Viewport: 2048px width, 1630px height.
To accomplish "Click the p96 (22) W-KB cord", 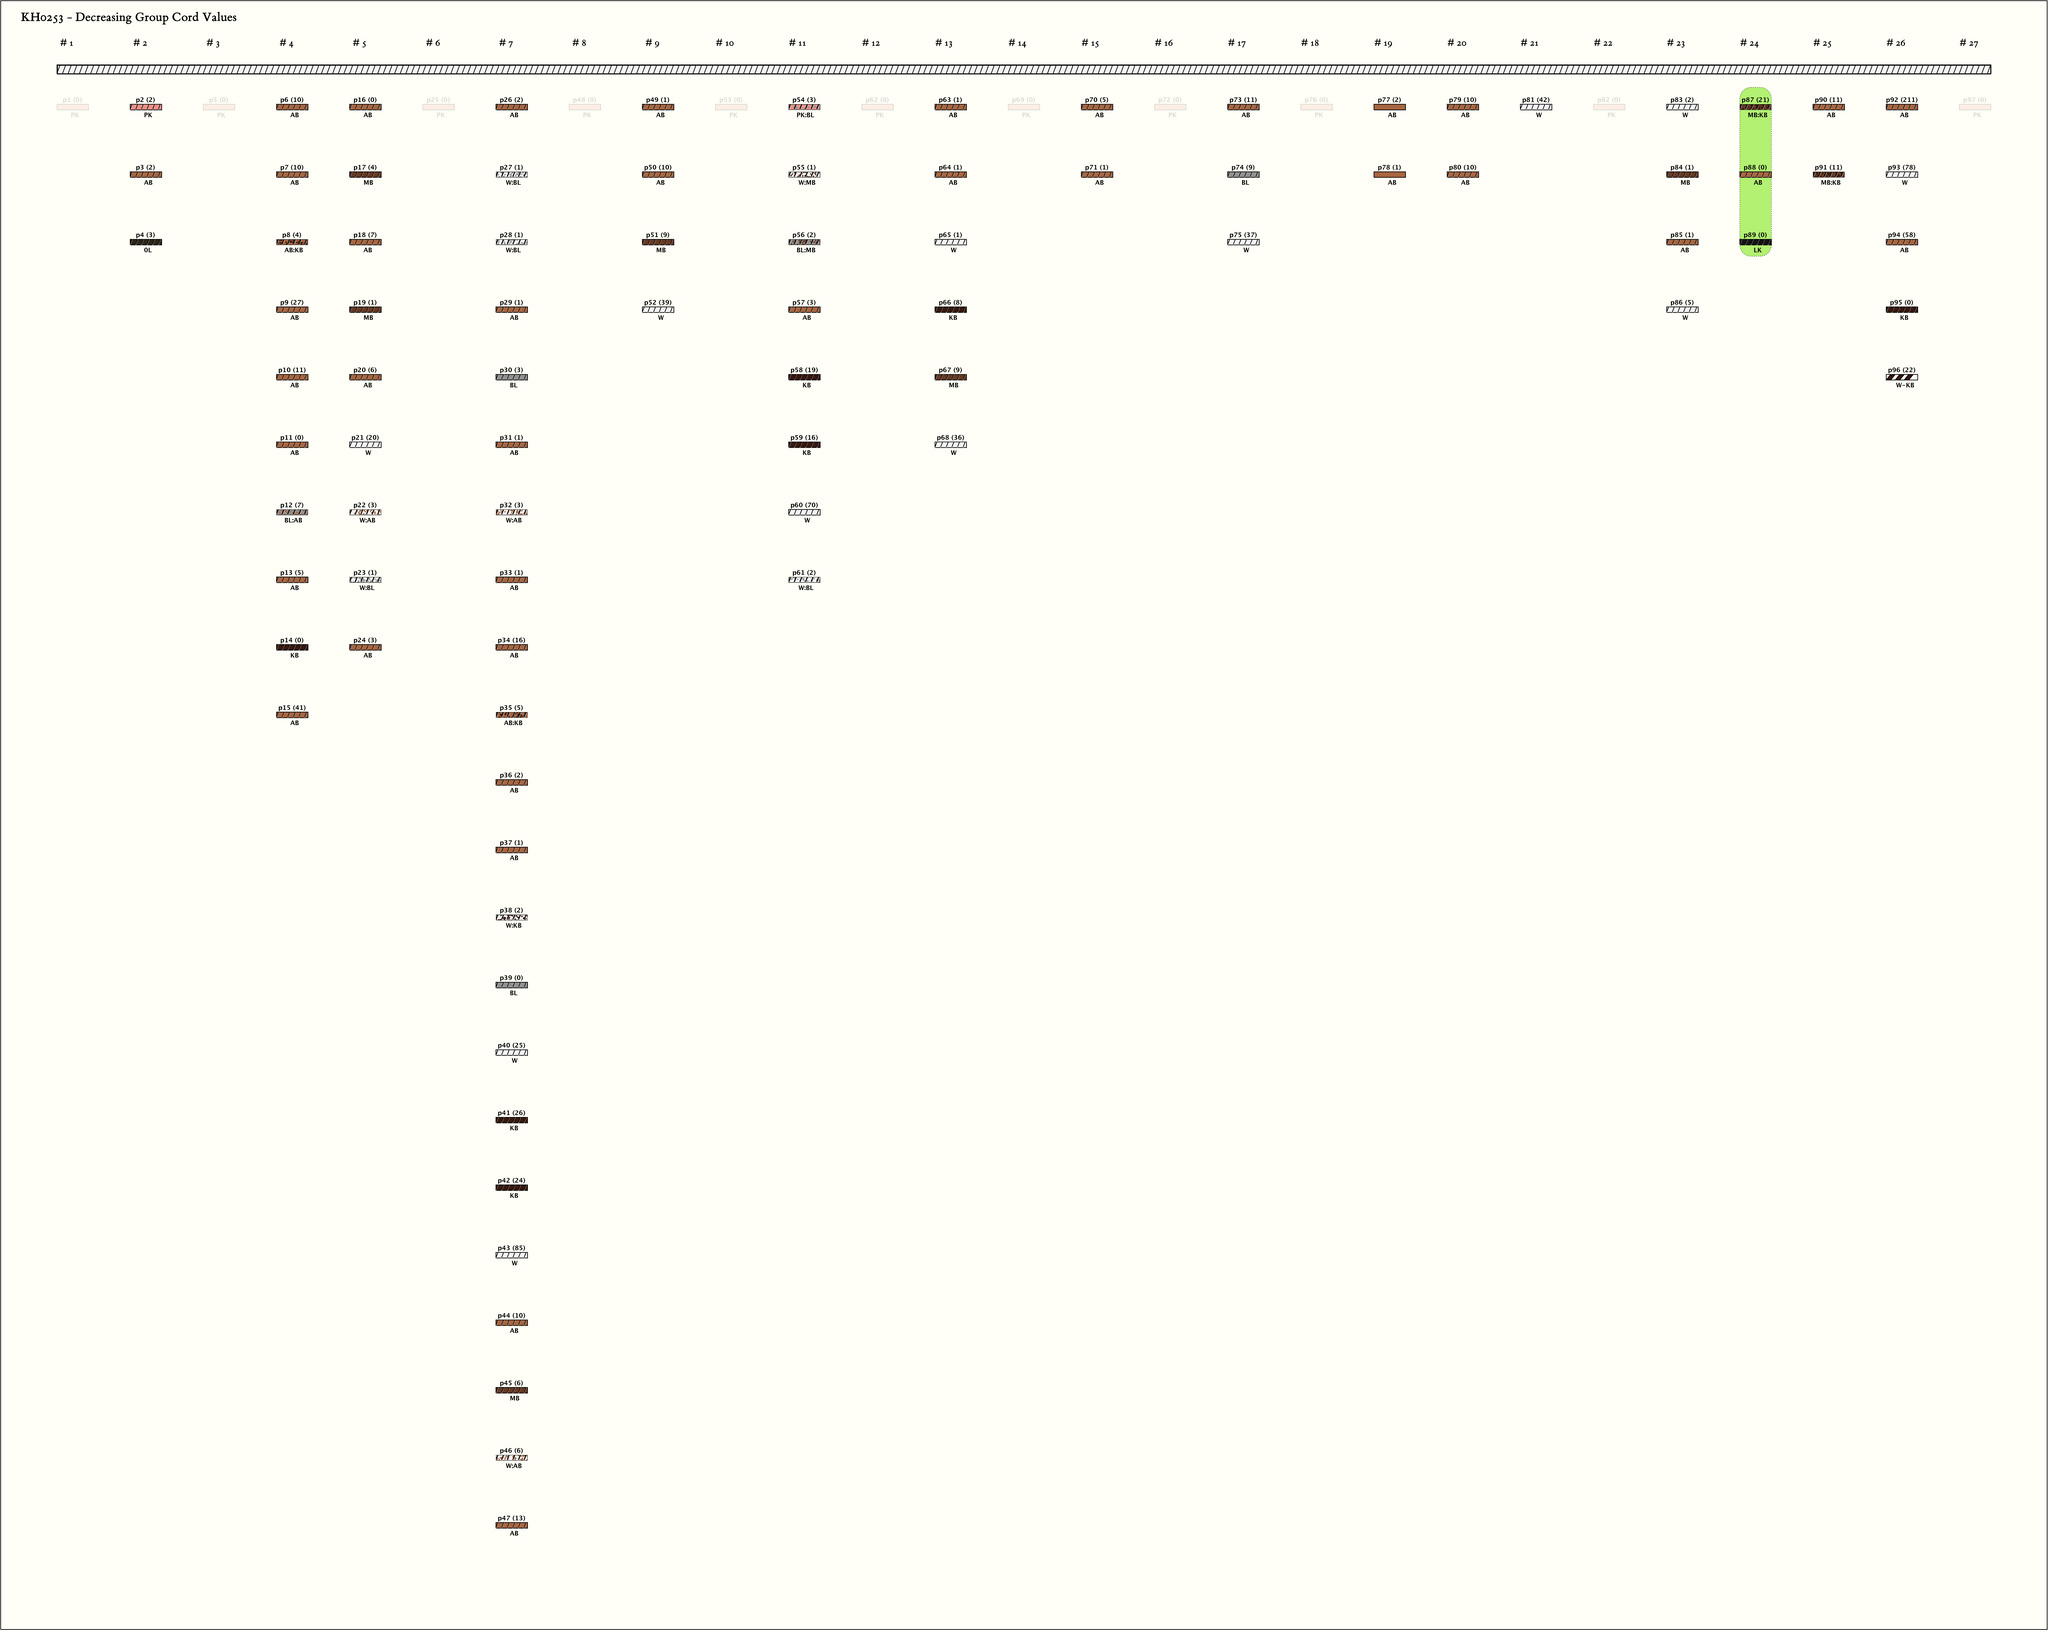I will point(1901,377).
